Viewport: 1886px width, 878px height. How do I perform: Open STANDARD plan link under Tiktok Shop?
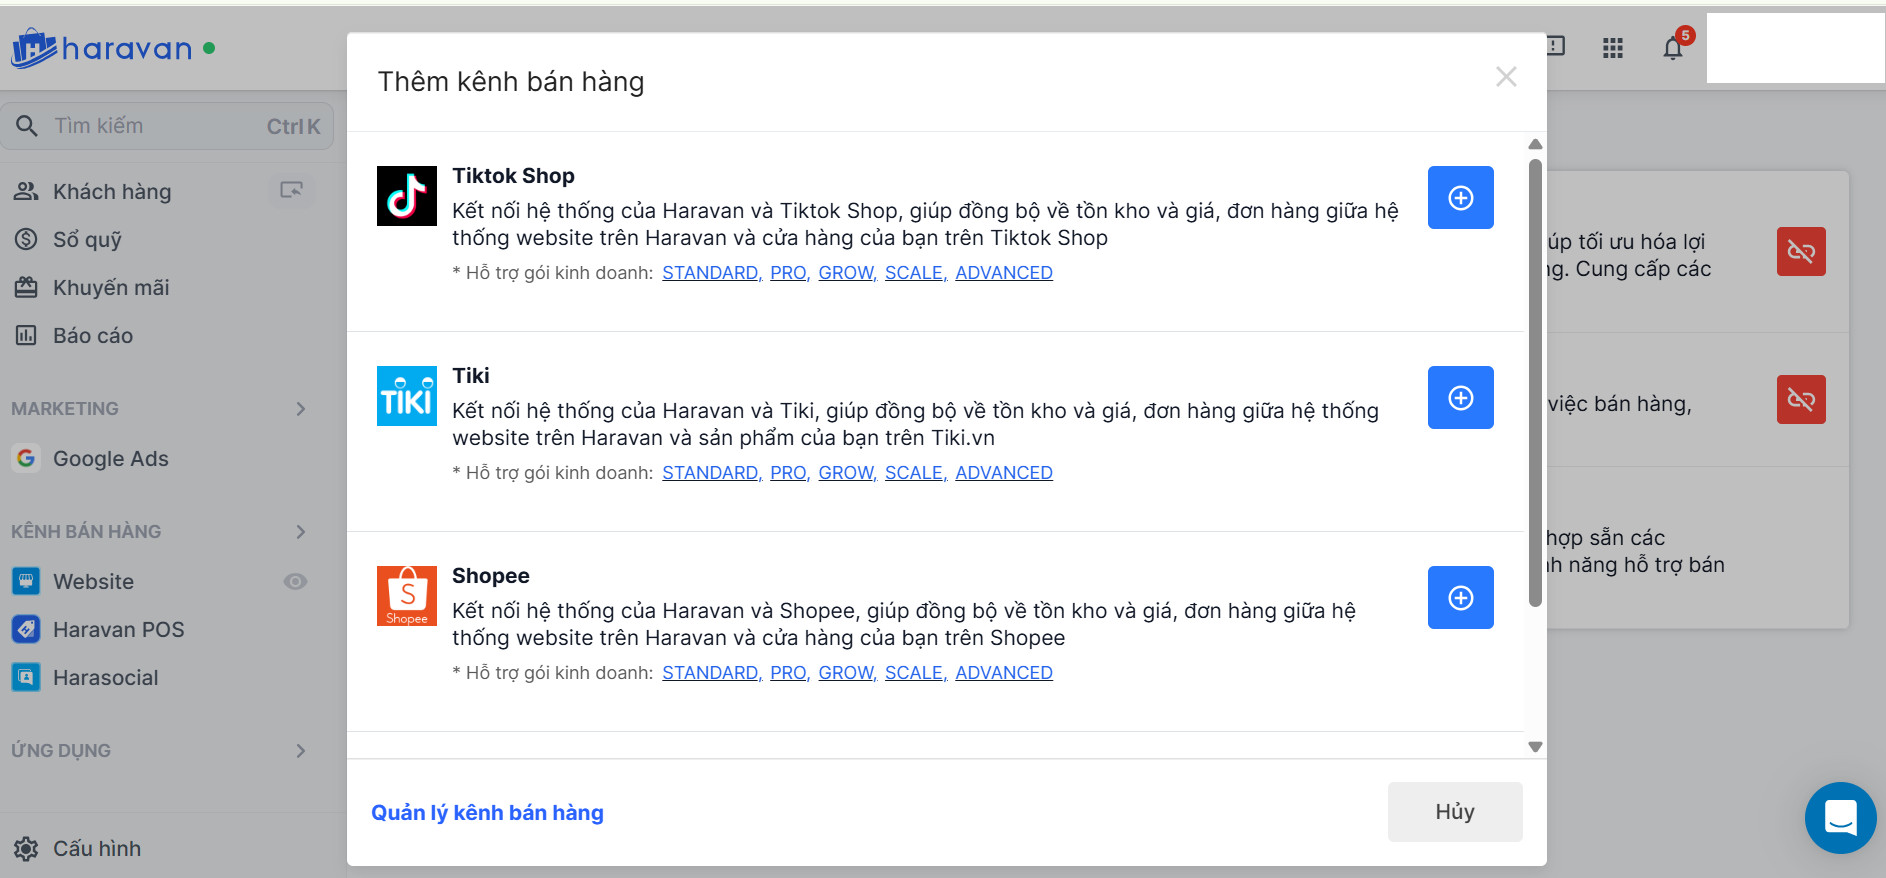[x=712, y=273]
